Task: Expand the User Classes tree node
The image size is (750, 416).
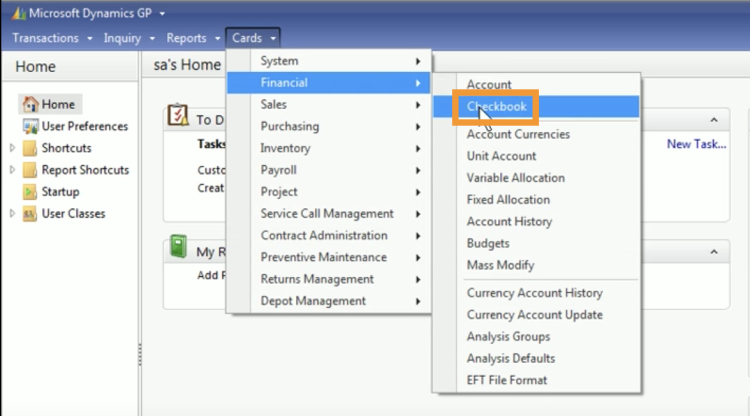Action: (x=12, y=213)
